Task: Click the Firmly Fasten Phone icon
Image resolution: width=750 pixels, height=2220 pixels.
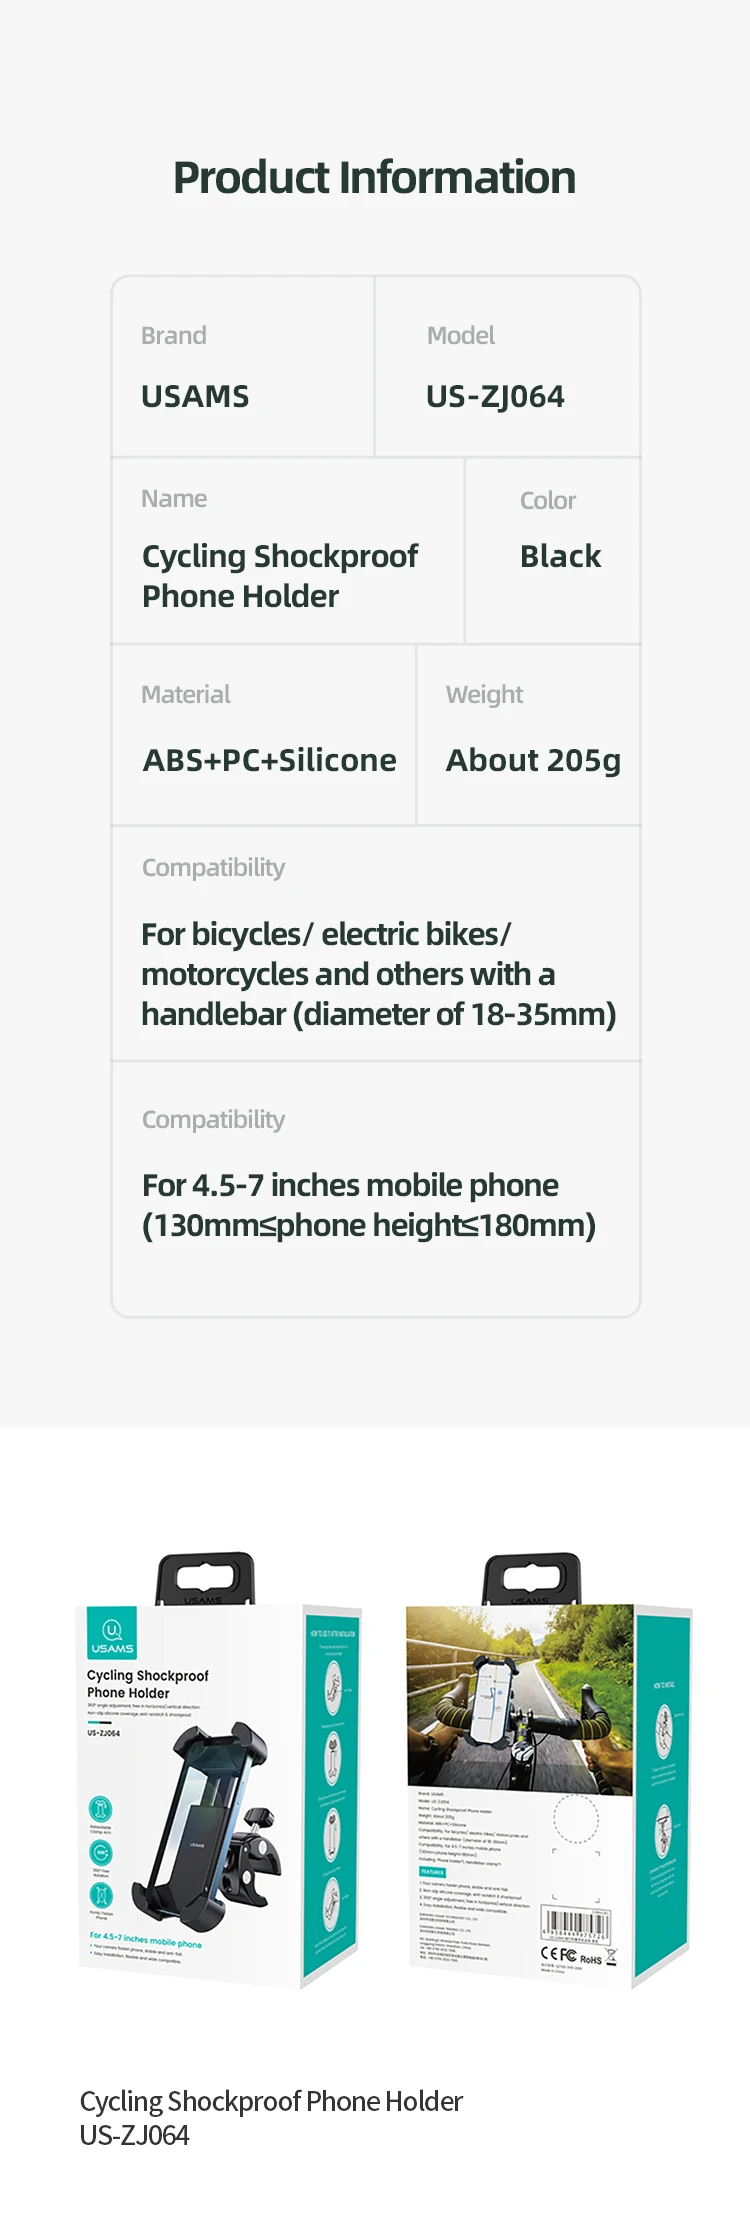Action: coord(101,1895)
